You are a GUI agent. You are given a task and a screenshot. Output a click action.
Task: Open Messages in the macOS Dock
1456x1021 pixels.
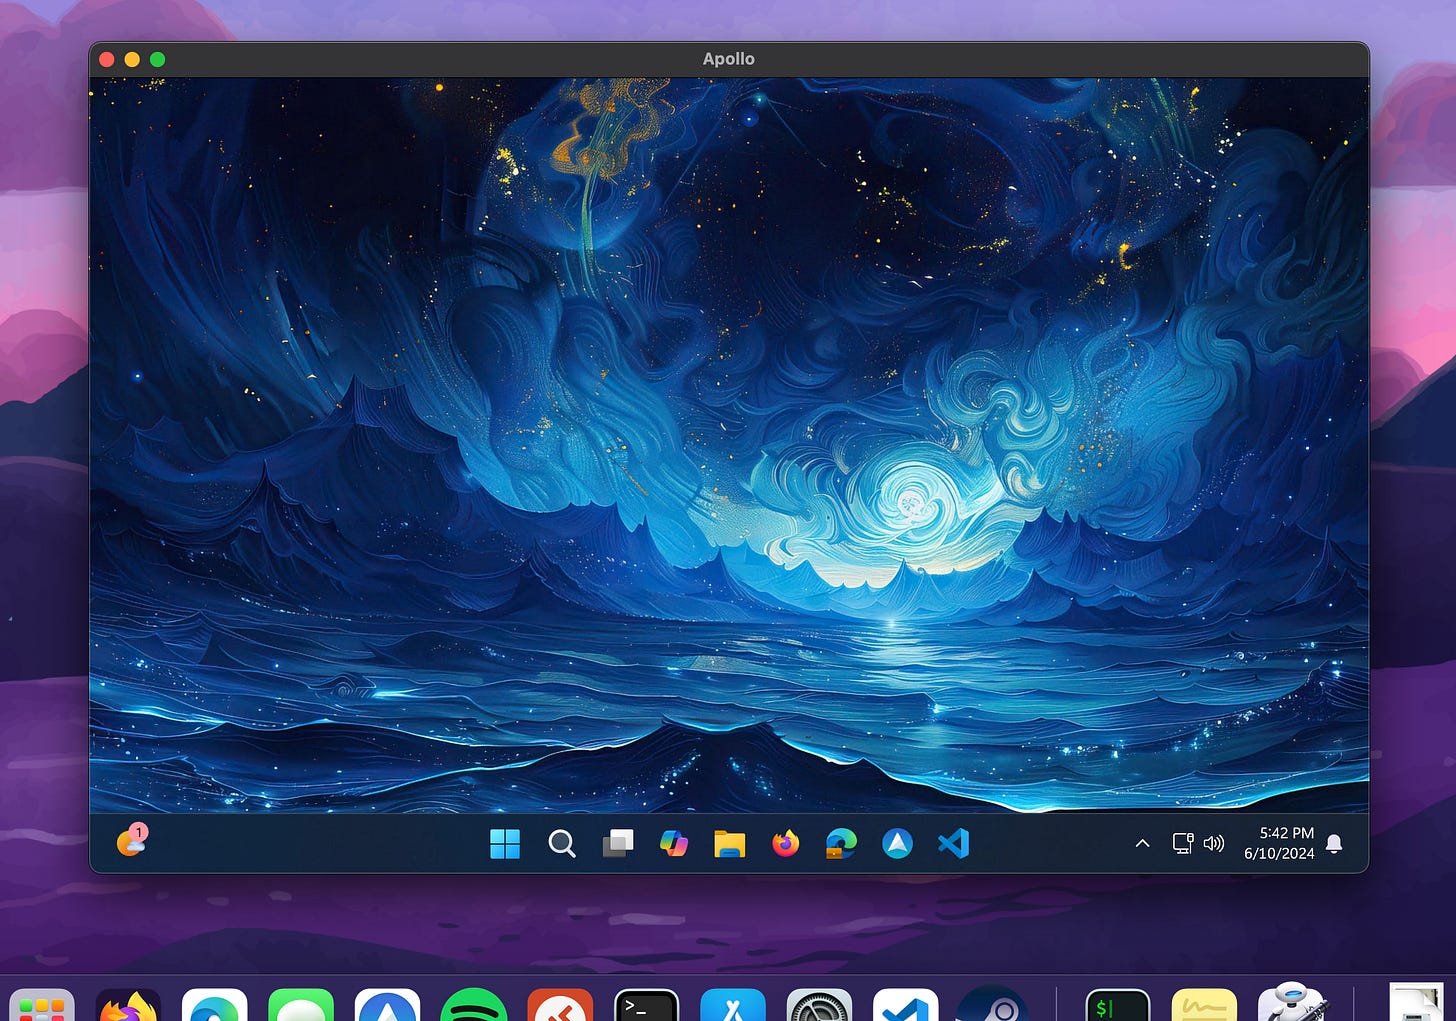(x=301, y=1005)
